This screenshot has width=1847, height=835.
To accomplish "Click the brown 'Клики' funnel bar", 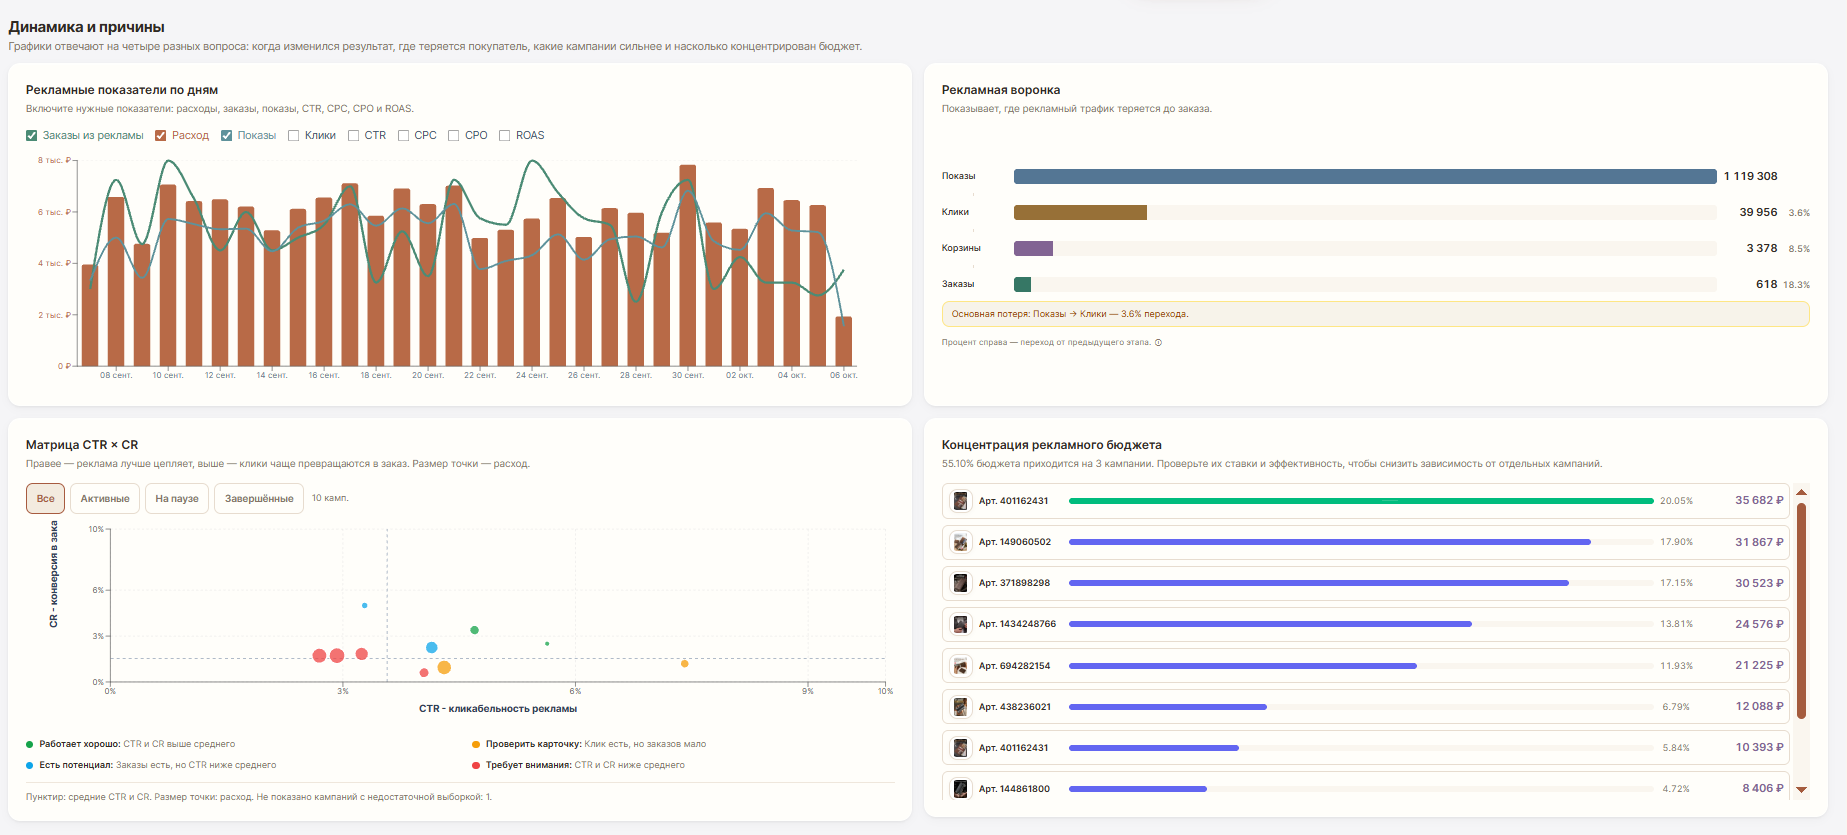I will tap(1080, 212).
